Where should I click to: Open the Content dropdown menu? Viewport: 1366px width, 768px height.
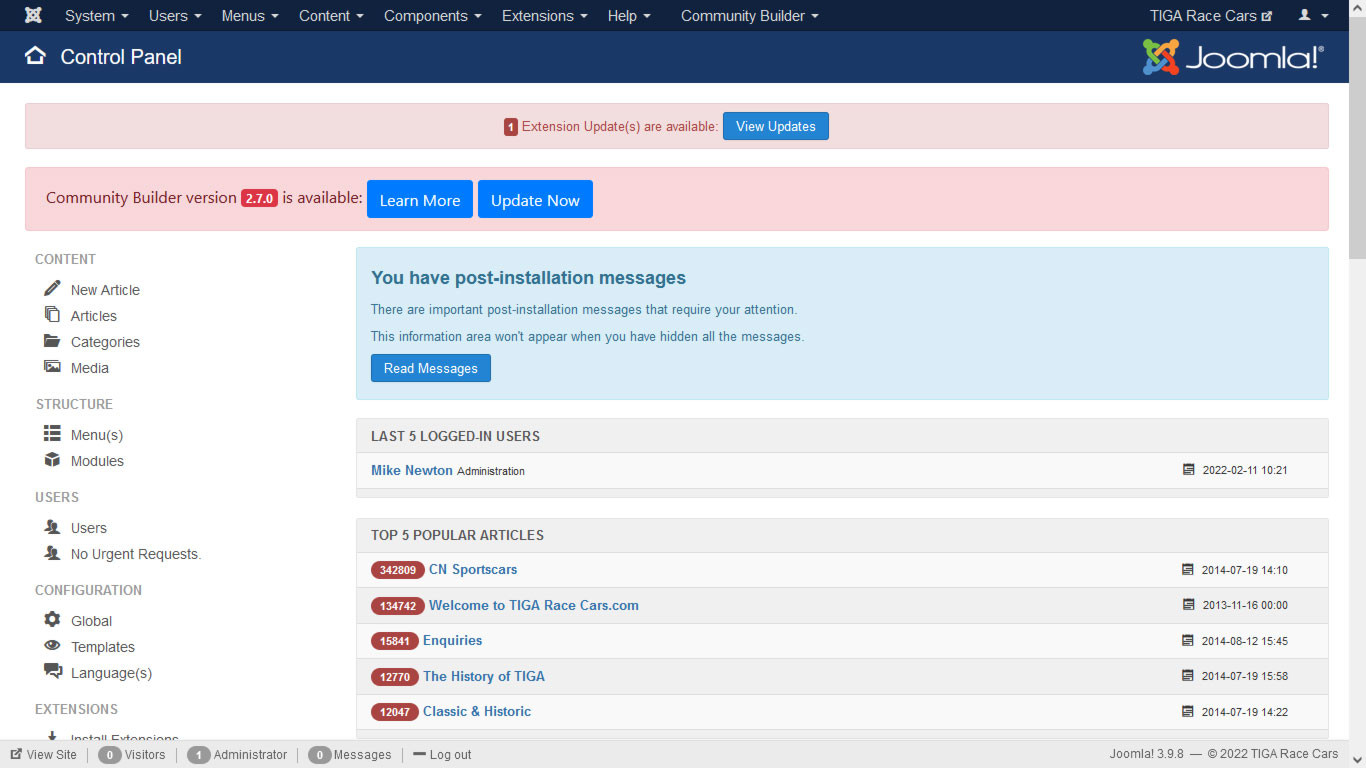pyautogui.click(x=331, y=16)
